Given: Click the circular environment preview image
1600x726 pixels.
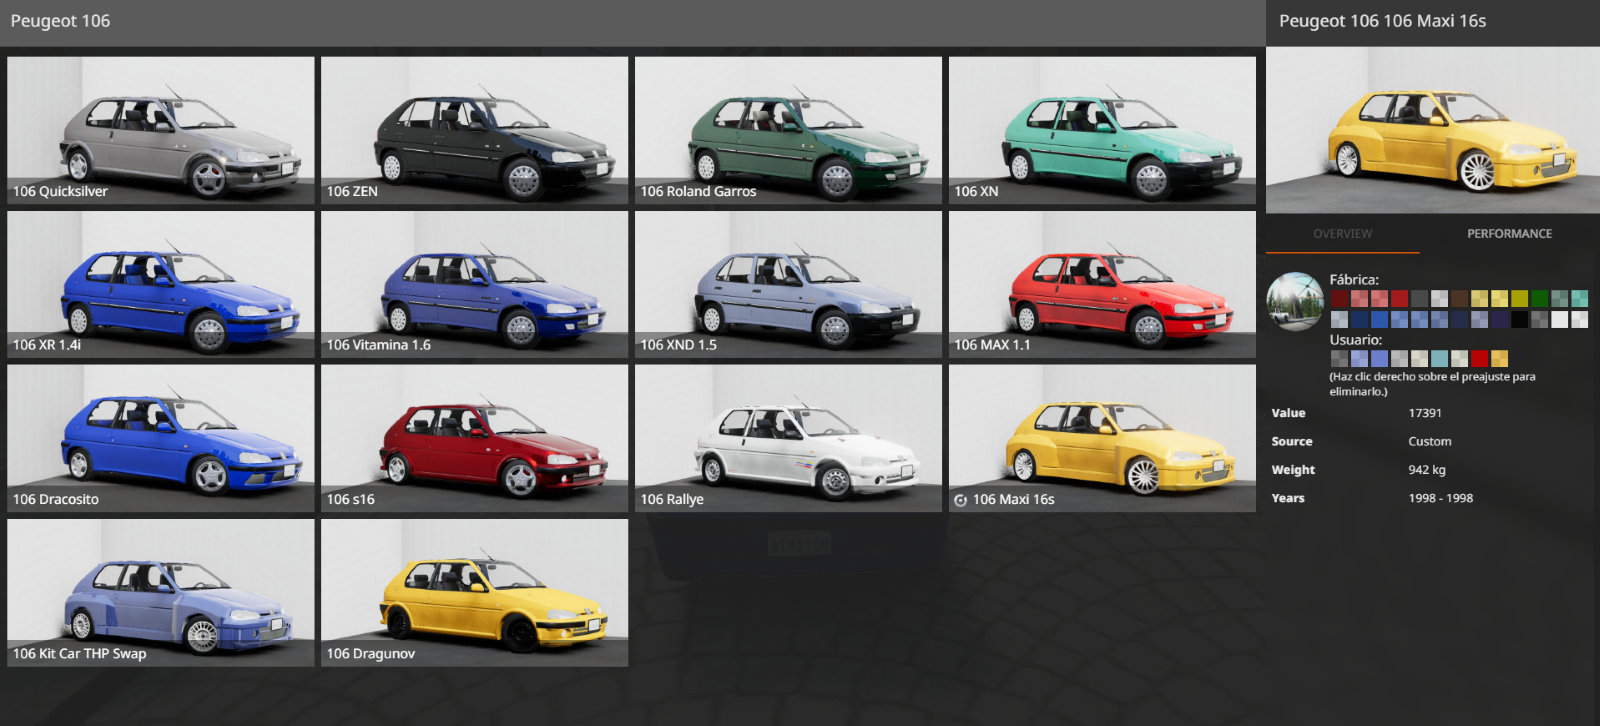Looking at the screenshot, I should 1295,301.
